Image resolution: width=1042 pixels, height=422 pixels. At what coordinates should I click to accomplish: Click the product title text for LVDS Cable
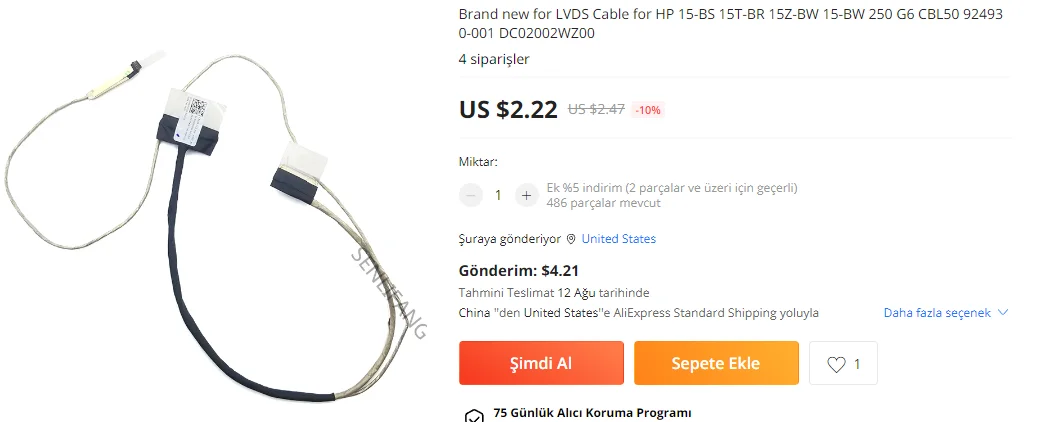coord(731,23)
